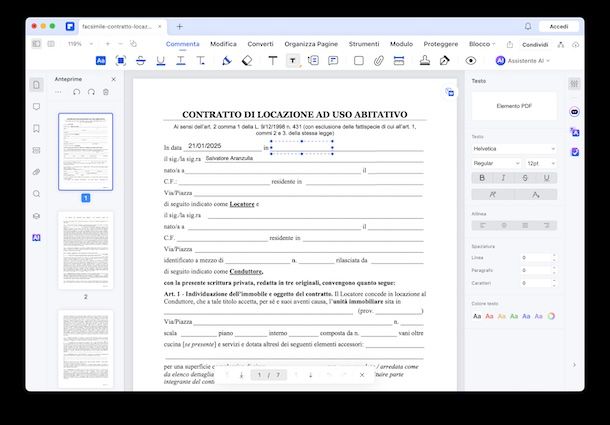
Task: Choose the large T text comment tool
Action: pos(273,60)
